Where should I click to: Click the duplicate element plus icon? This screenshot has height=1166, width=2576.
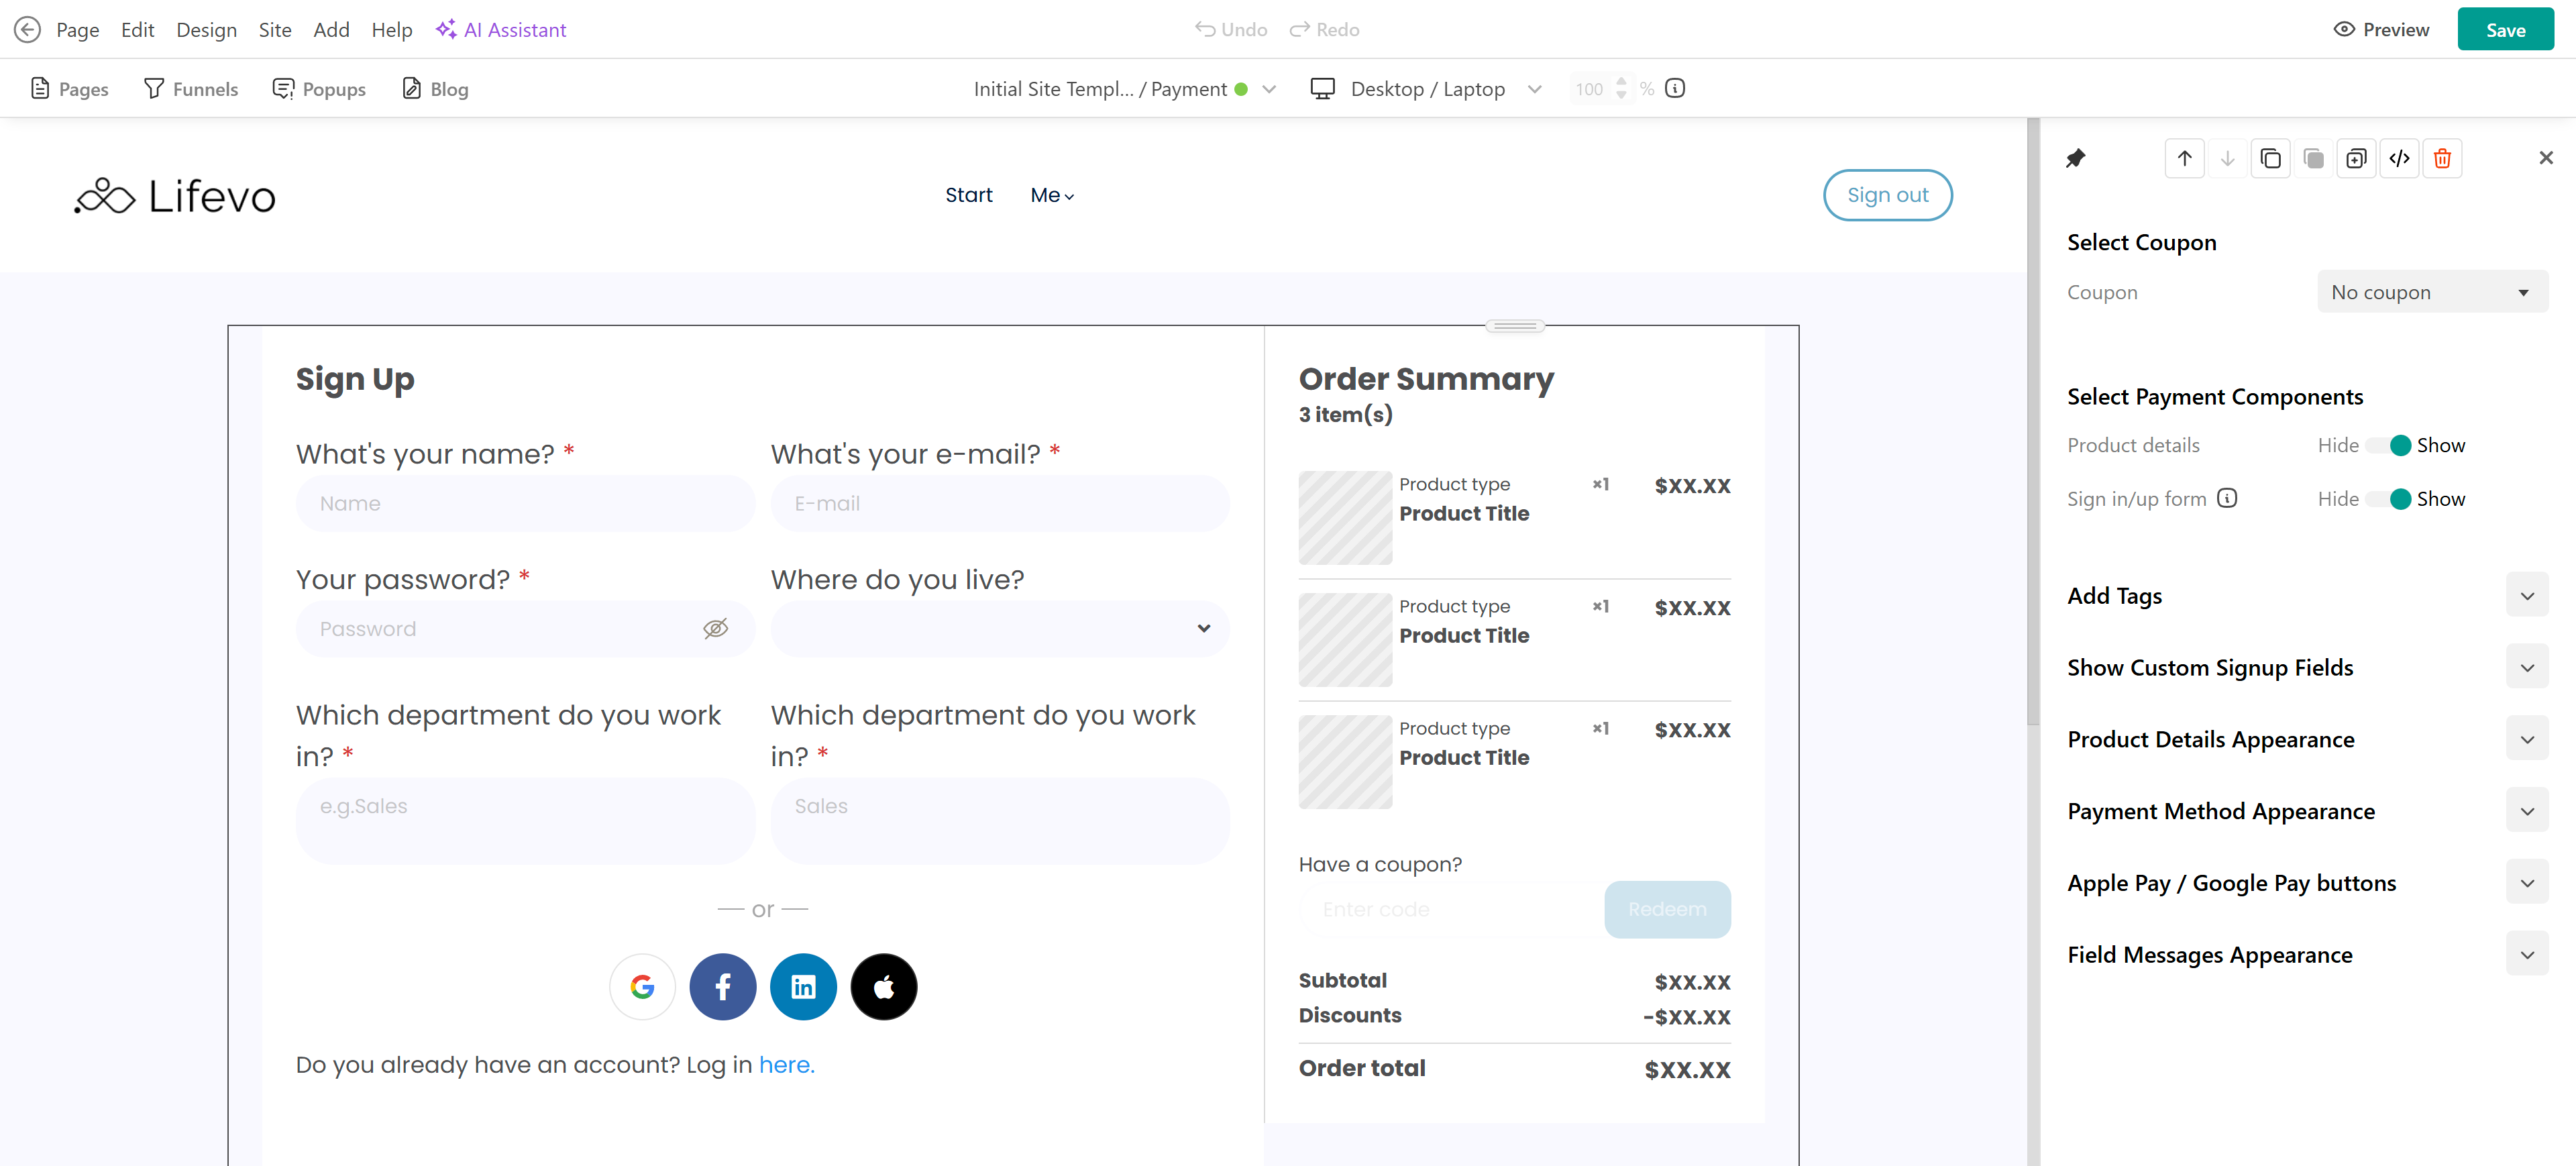pos(2356,158)
